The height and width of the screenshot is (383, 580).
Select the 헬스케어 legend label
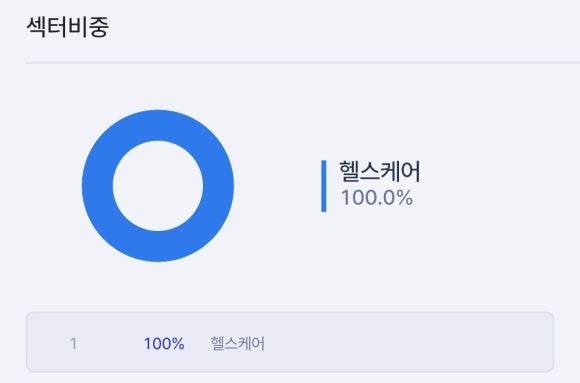[x=380, y=171]
